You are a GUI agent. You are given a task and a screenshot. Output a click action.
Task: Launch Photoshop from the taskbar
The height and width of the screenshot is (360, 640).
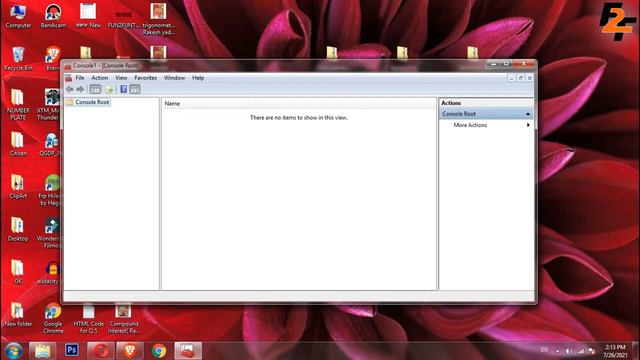71,350
